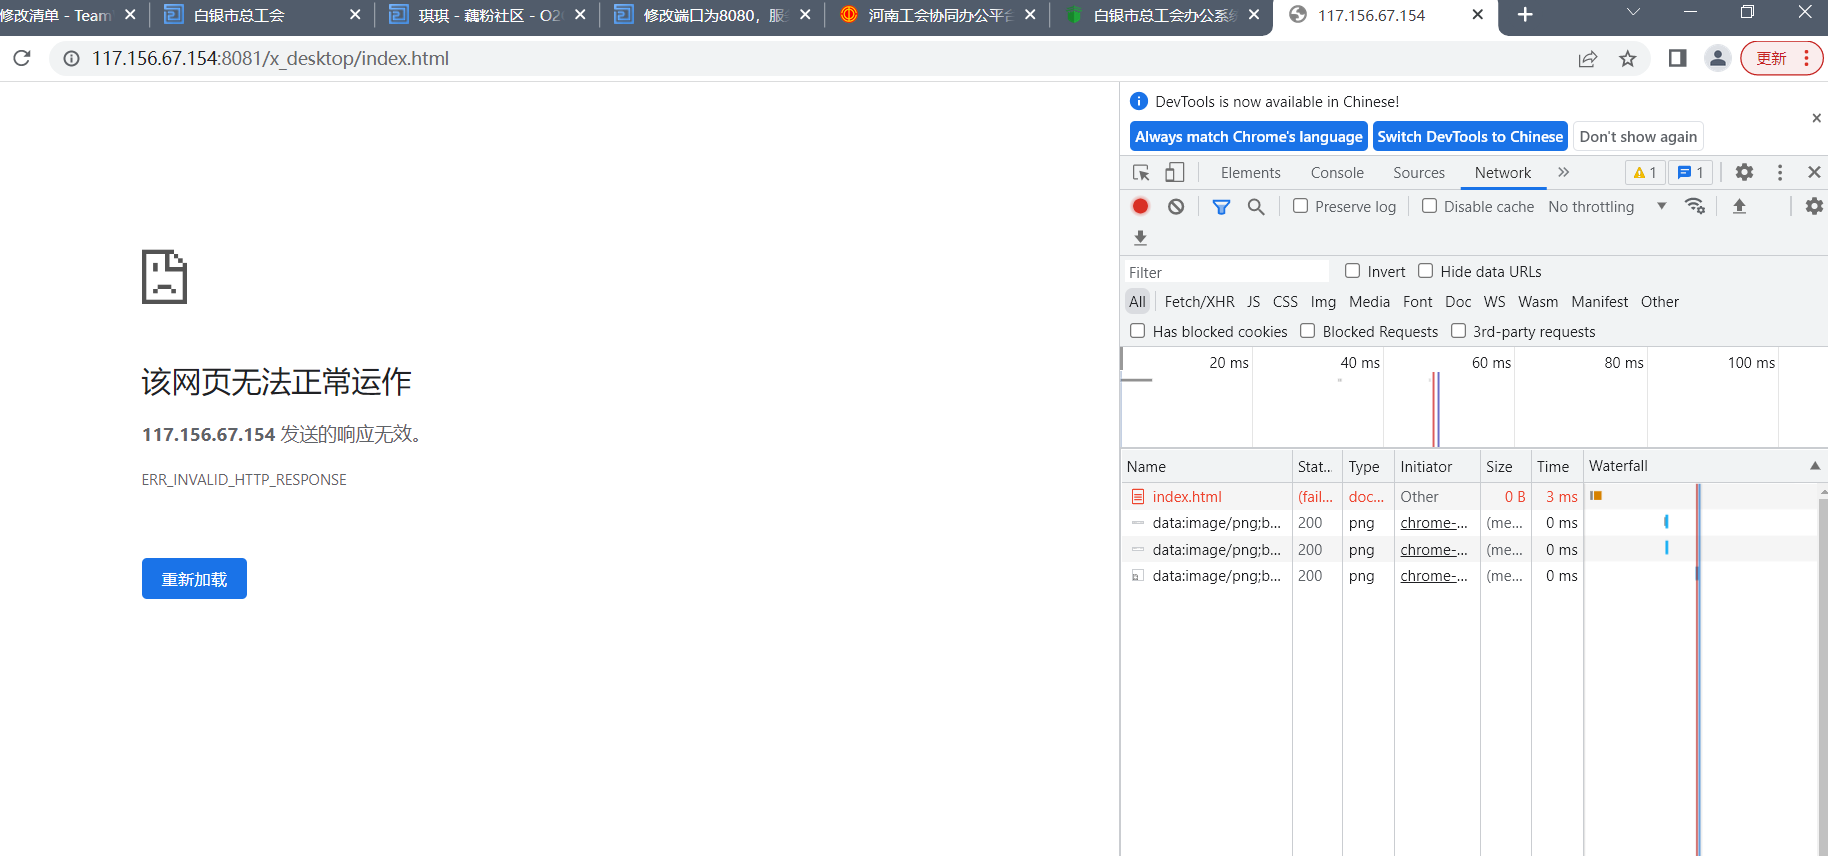Open the first chrome- initiator link
Screen dimensions: 1828x856
point(1434,523)
